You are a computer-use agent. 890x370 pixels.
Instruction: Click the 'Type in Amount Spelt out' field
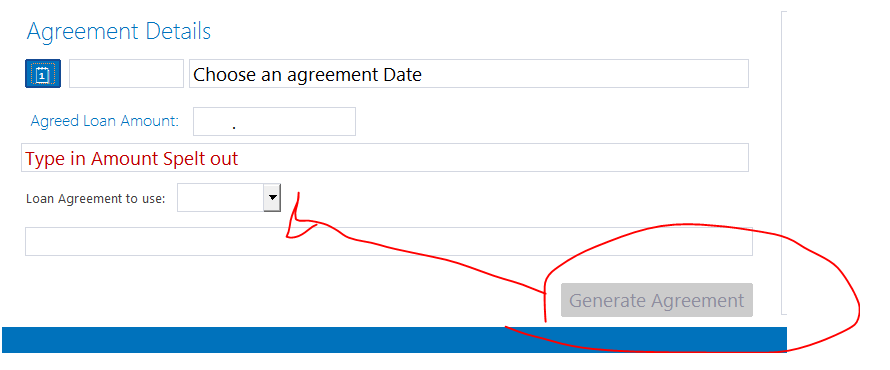(x=385, y=157)
